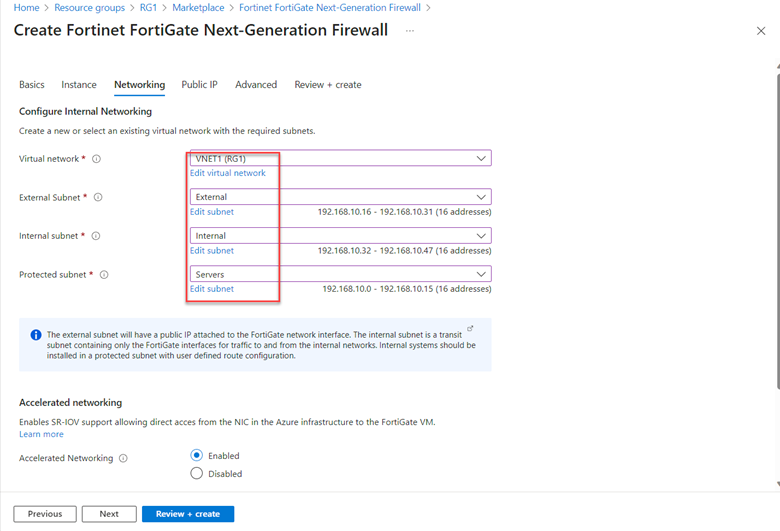780x531 pixels.
Task: Open the External Subnet dropdown
Action: point(340,197)
